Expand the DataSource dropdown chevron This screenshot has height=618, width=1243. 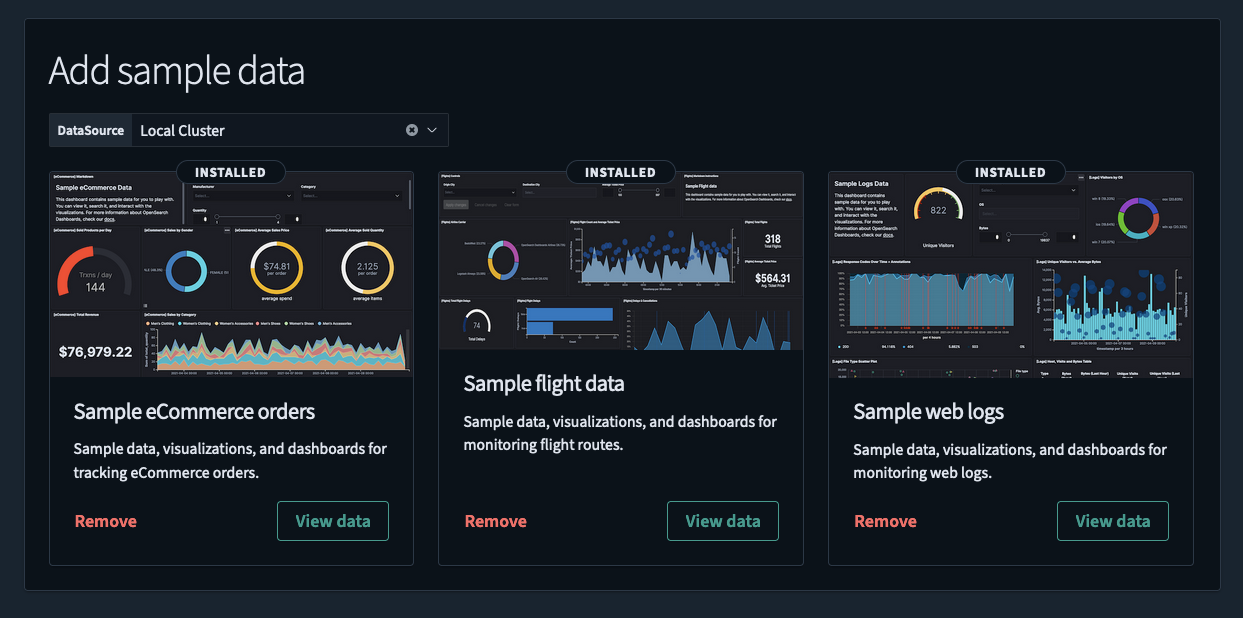point(433,130)
